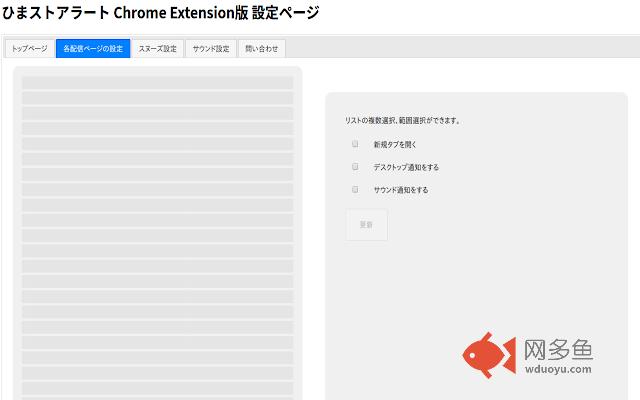Go to the 問い合わせ tab

(x=262, y=49)
